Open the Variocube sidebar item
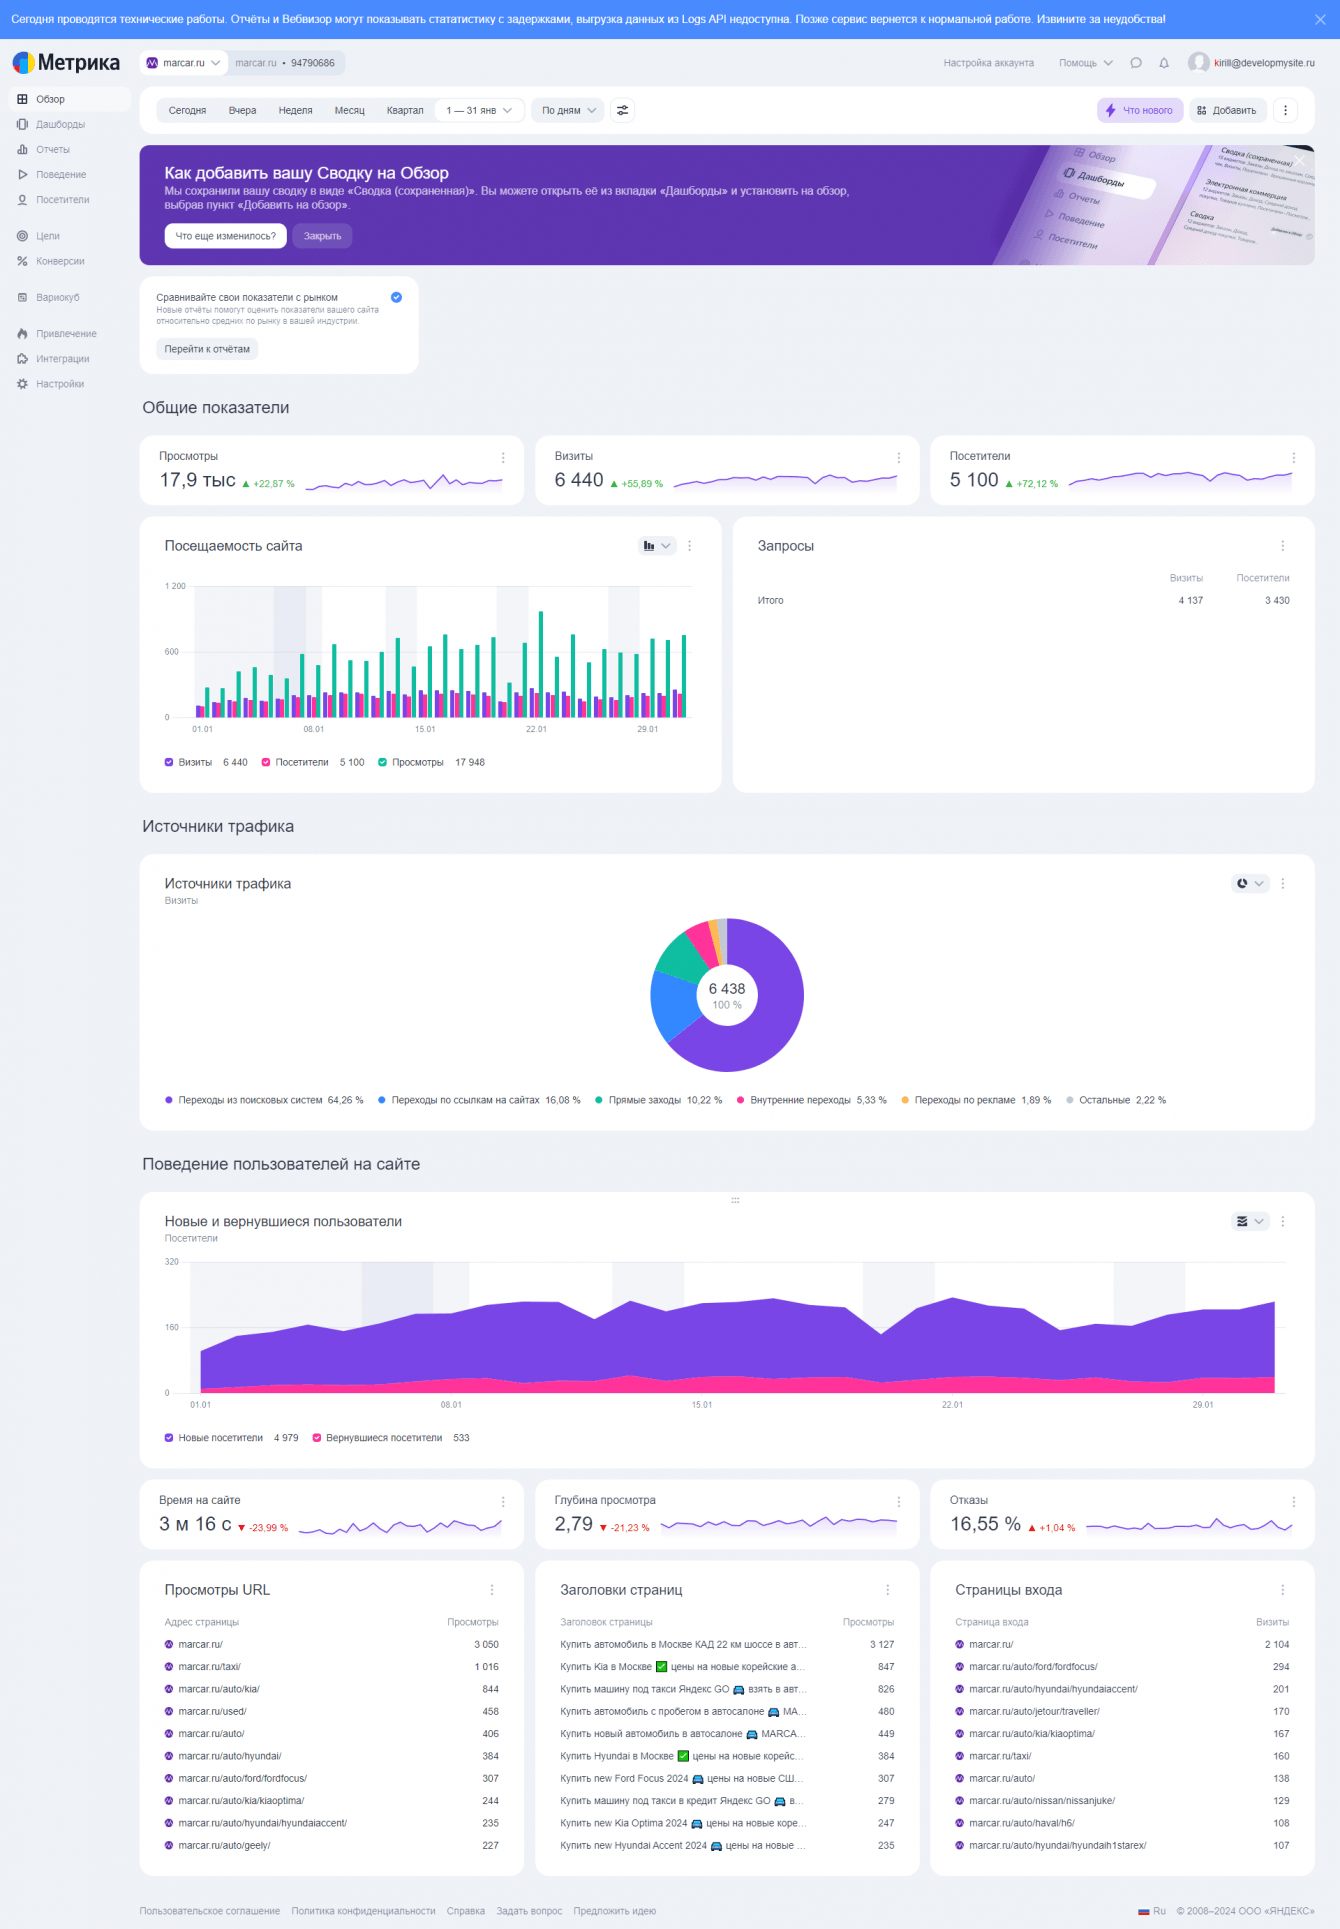Viewport: 1340px width, 1929px height. [57, 298]
